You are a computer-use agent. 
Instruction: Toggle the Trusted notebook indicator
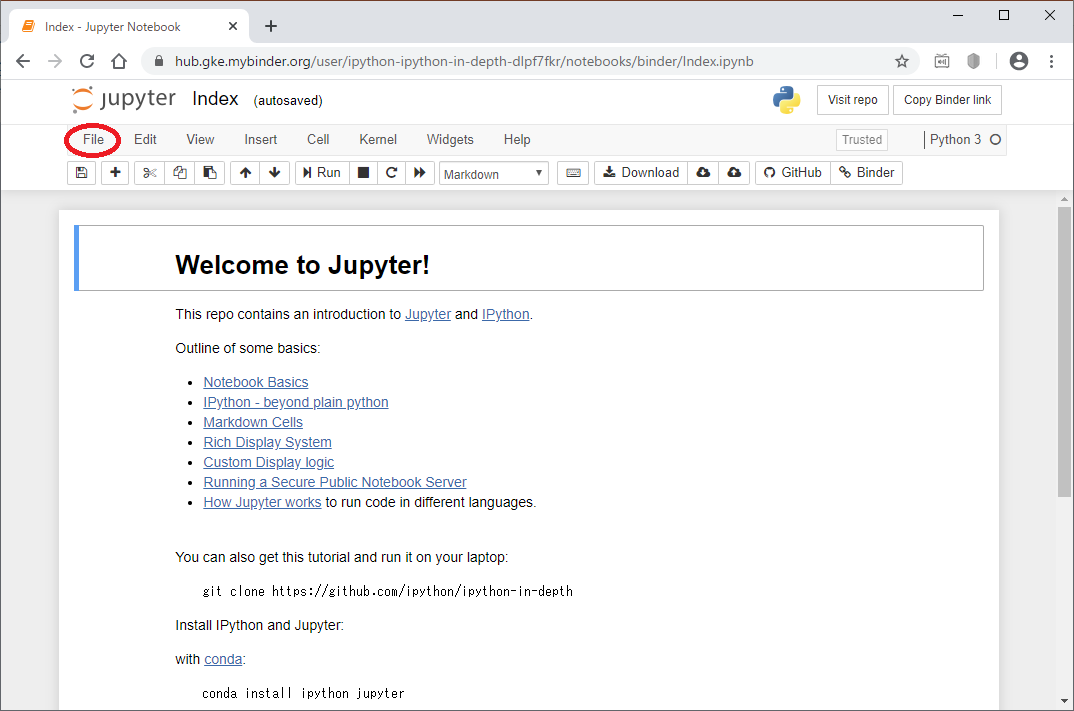(x=861, y=140)
